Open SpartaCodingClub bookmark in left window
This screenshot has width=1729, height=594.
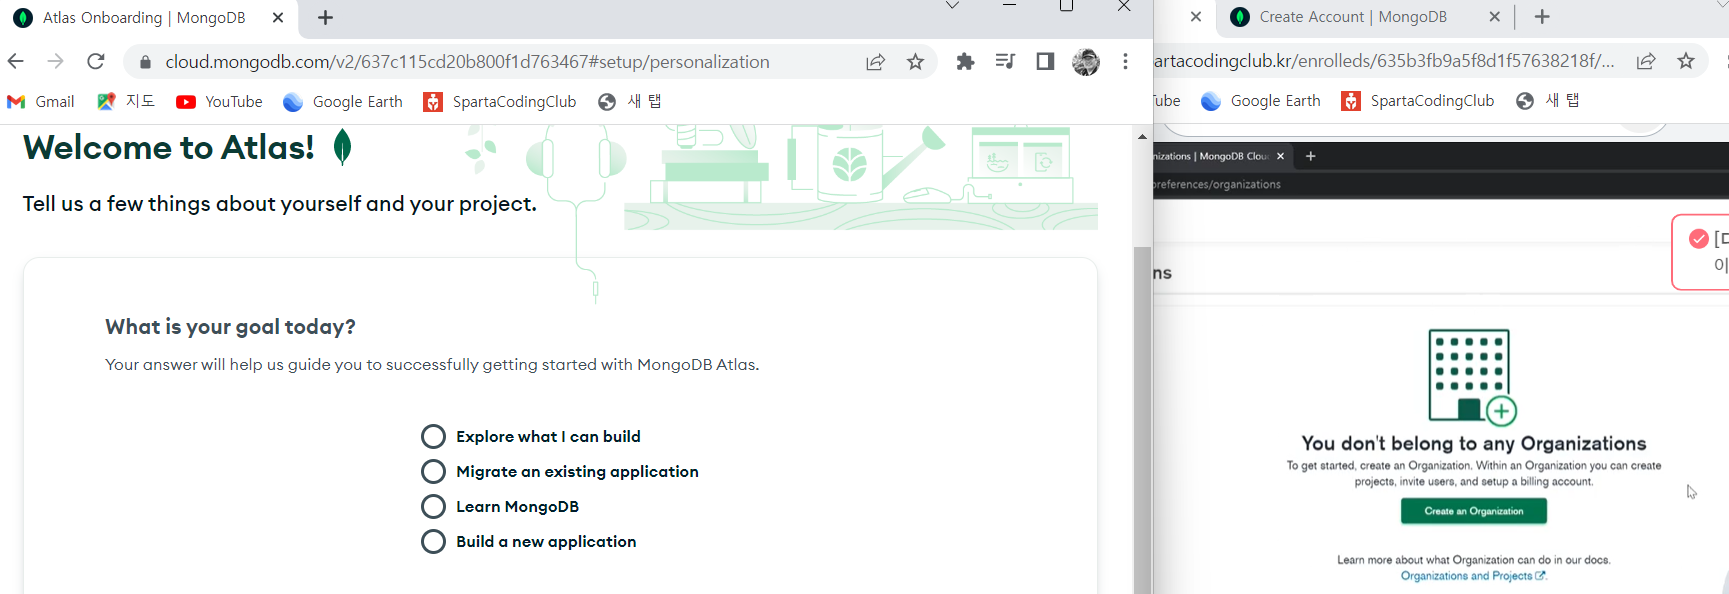[x=500, y=102]
